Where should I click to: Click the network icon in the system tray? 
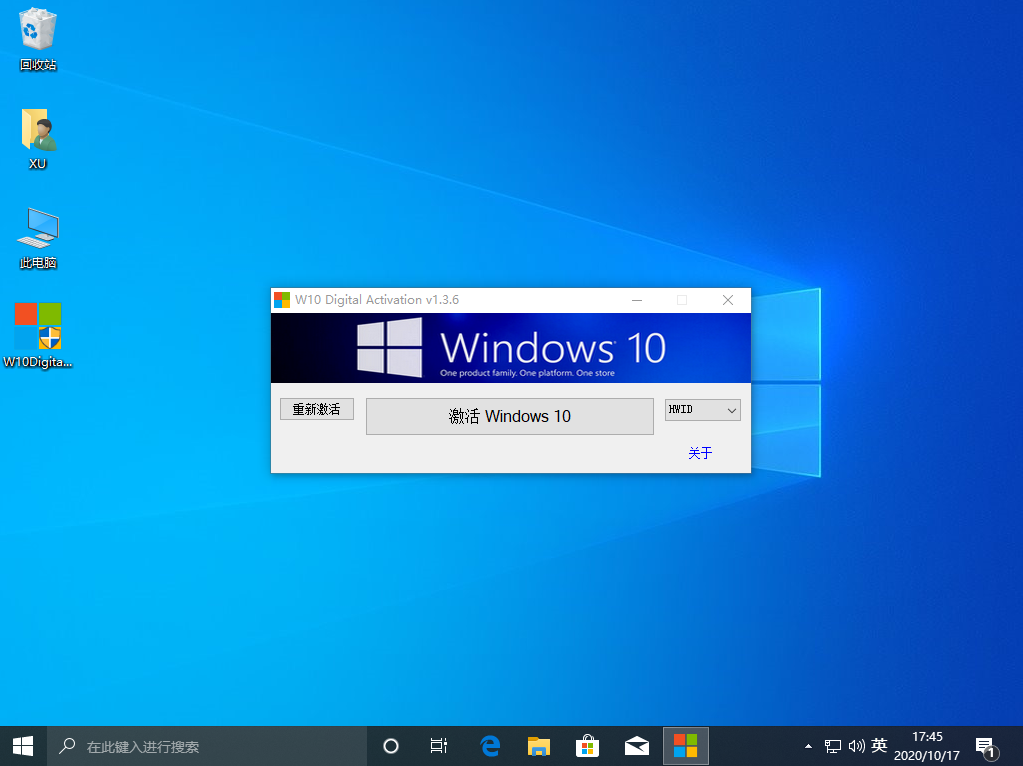(x=832, y=745)
